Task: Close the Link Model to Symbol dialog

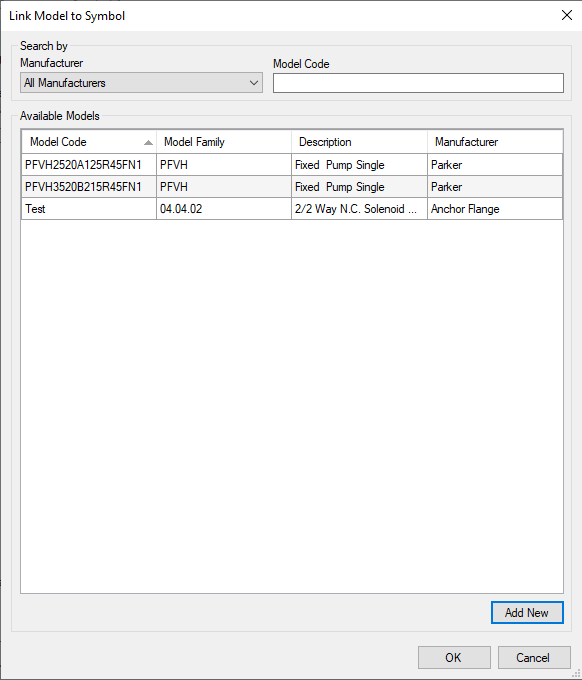Action: click(566, 15)
